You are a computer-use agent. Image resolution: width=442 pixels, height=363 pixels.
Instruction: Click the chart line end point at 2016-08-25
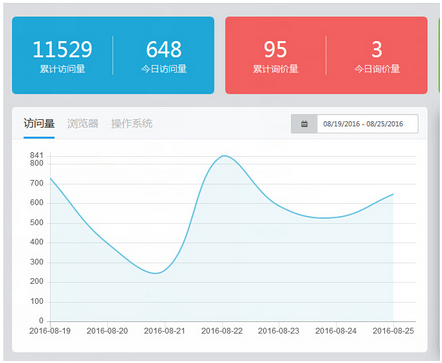point(393,194)
